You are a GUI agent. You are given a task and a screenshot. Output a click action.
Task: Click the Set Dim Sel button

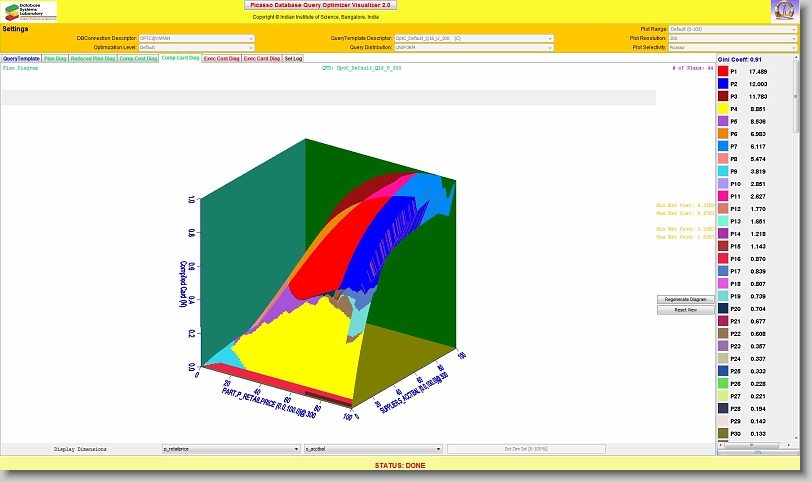point(526,450)
